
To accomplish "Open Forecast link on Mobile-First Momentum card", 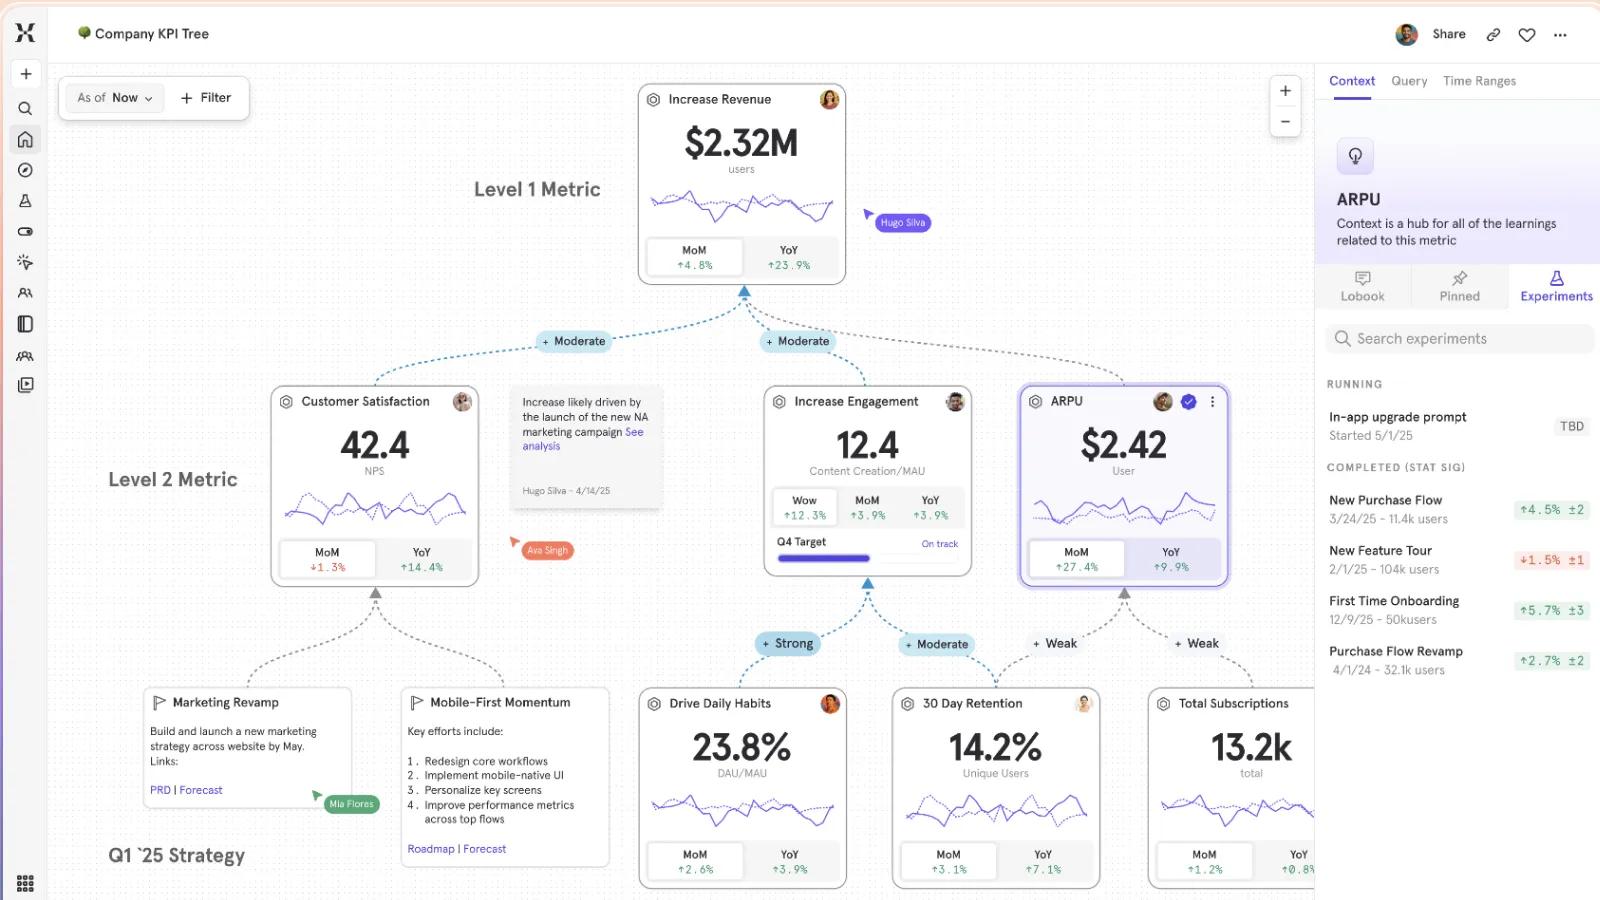I will click(485, 849).
